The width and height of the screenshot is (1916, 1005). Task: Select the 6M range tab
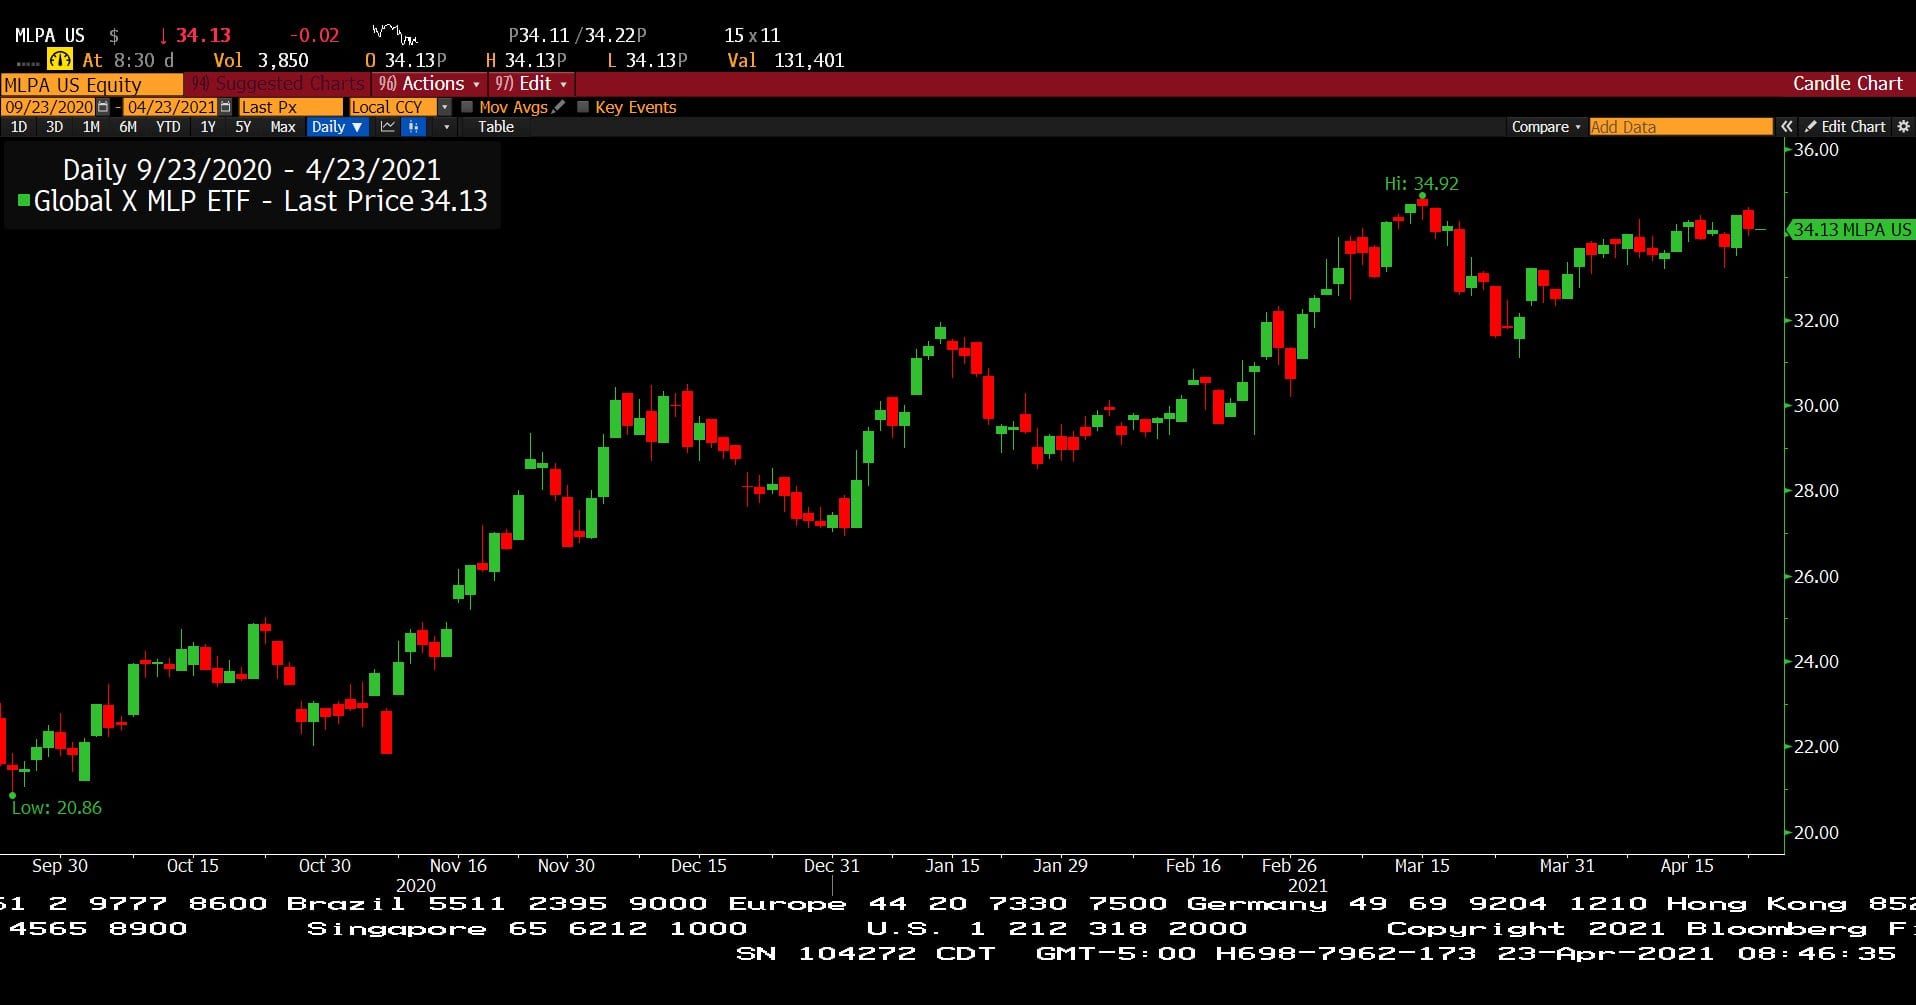pos(128,127)
